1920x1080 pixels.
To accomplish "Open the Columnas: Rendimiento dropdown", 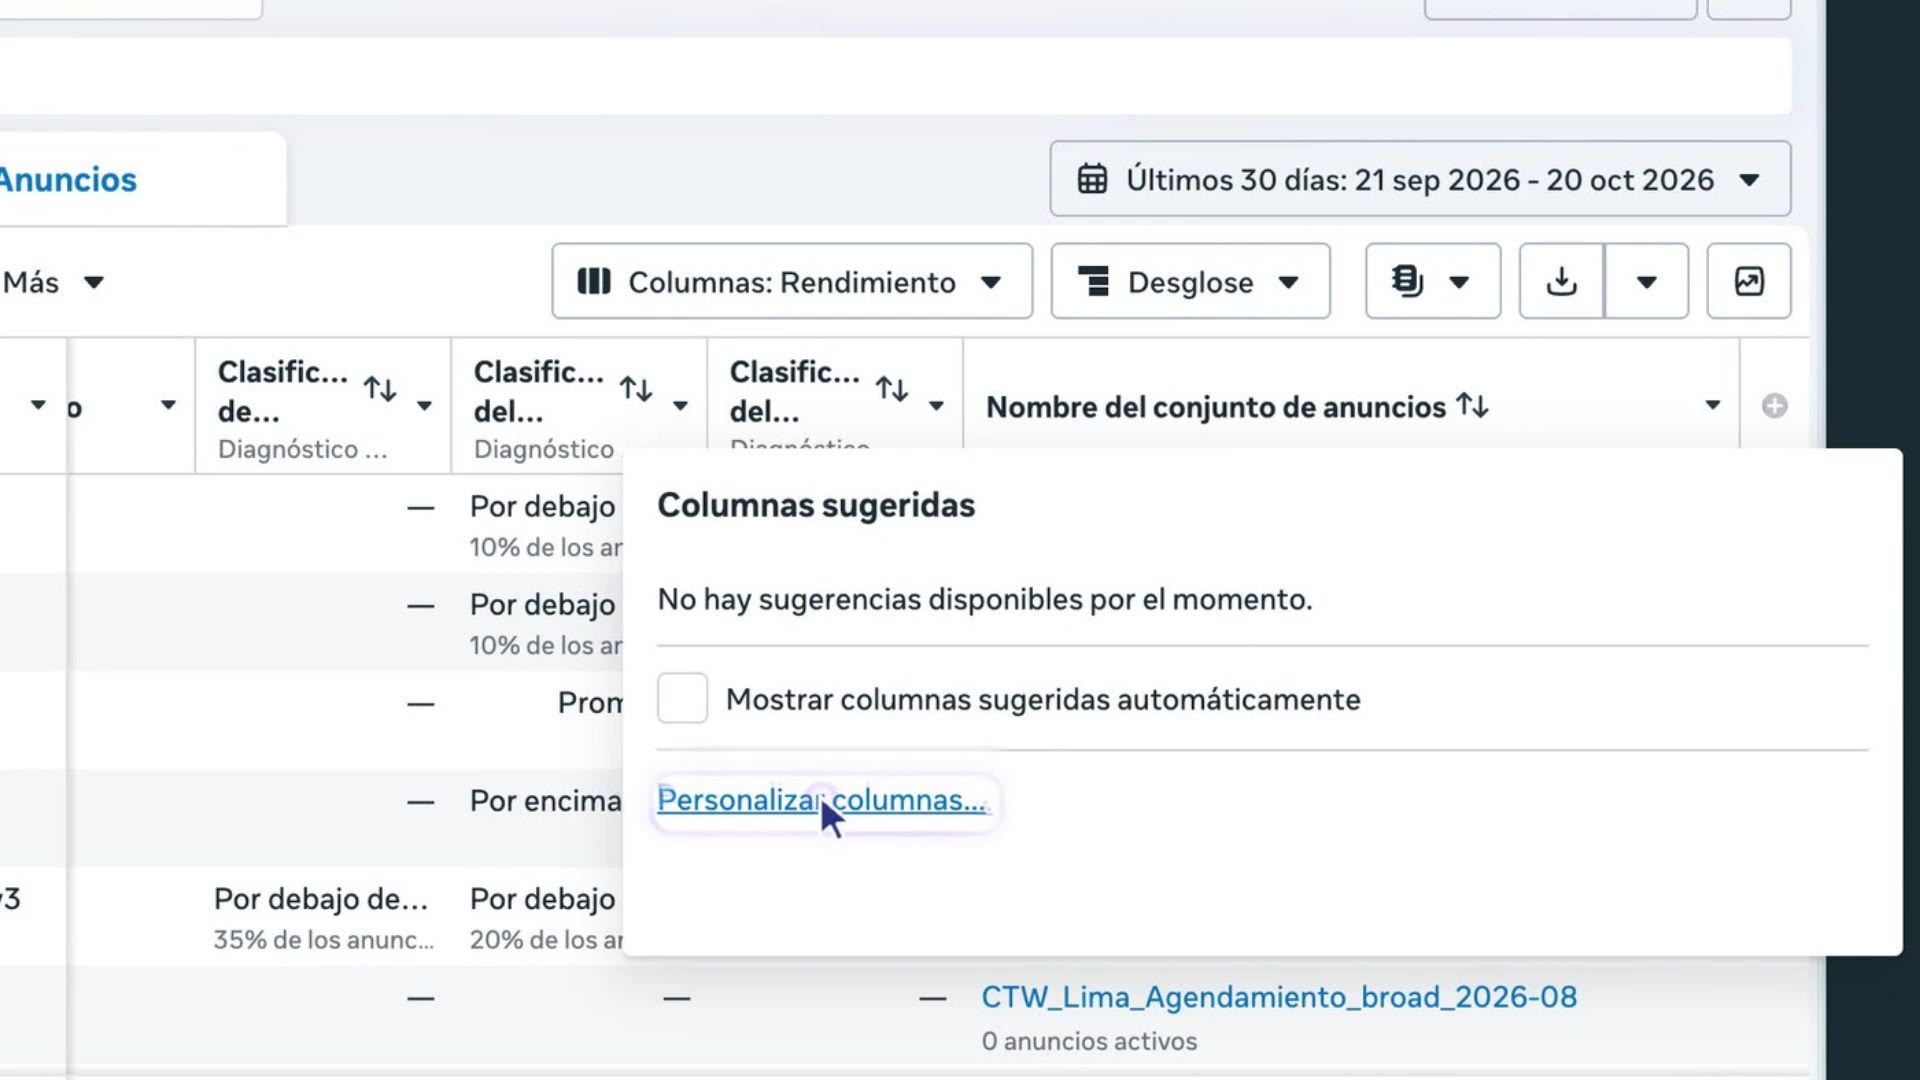I will (x=792, y=282).
